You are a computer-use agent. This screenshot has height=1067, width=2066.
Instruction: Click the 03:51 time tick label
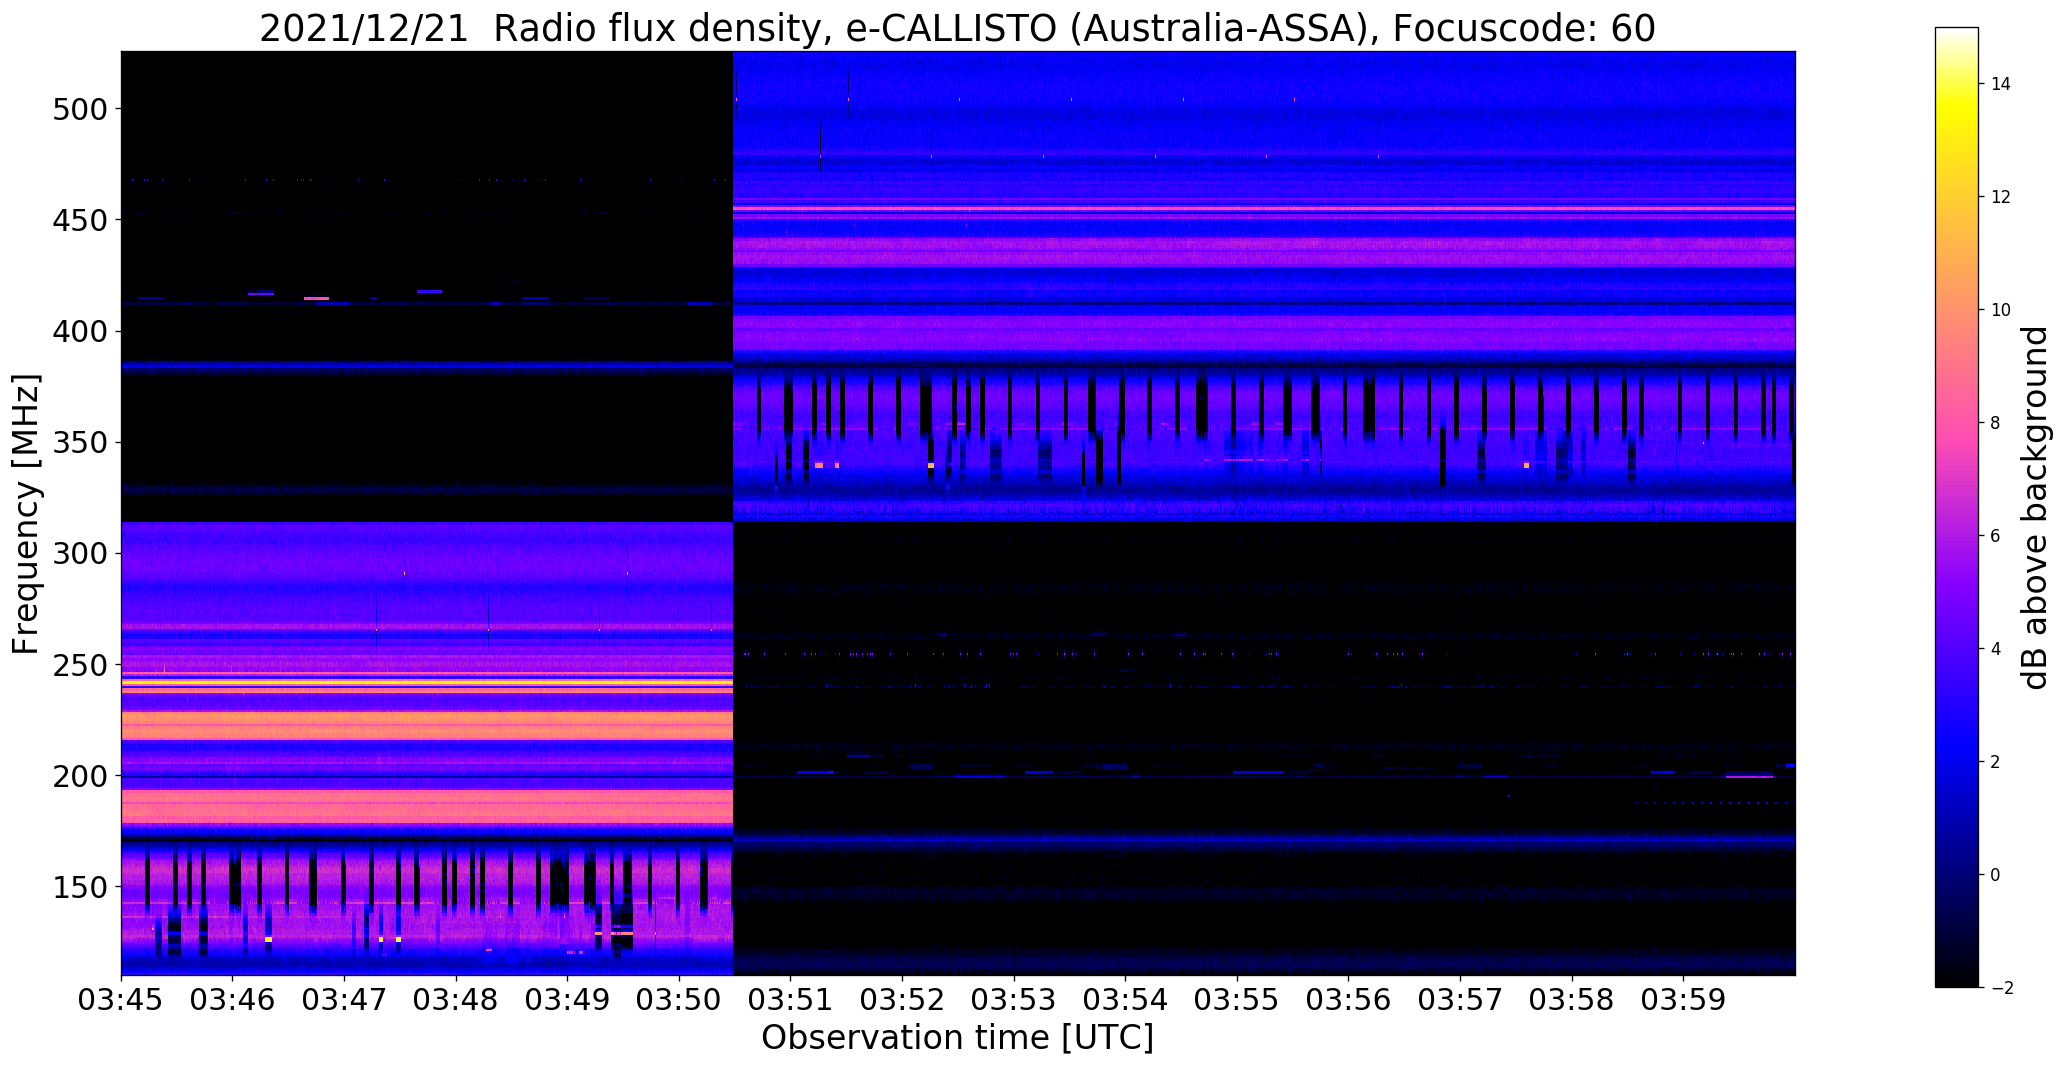tap(791, 1000)
